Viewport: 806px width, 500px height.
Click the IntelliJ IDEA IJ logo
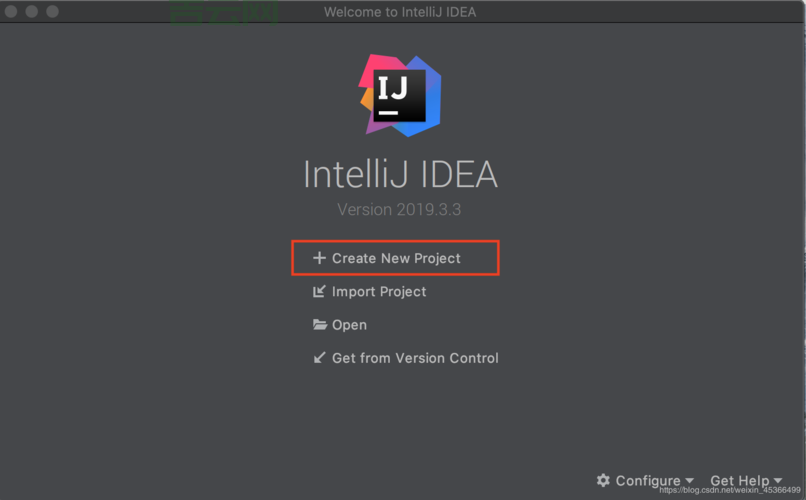point(400,96)
